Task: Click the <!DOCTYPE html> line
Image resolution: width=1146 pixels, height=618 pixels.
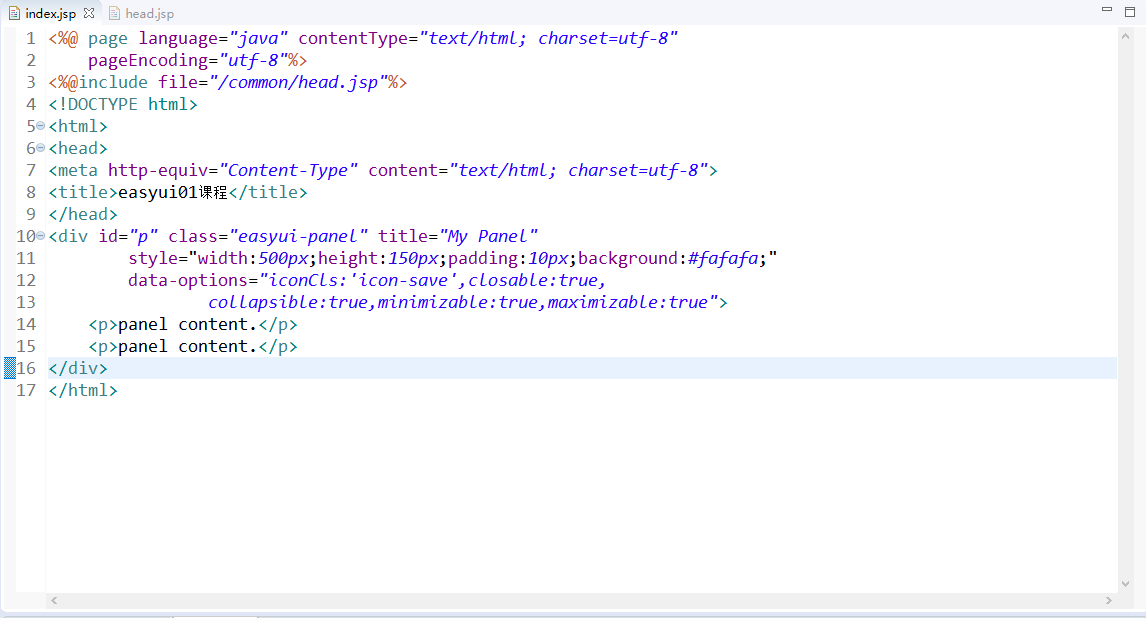Action: click(123, 104)
